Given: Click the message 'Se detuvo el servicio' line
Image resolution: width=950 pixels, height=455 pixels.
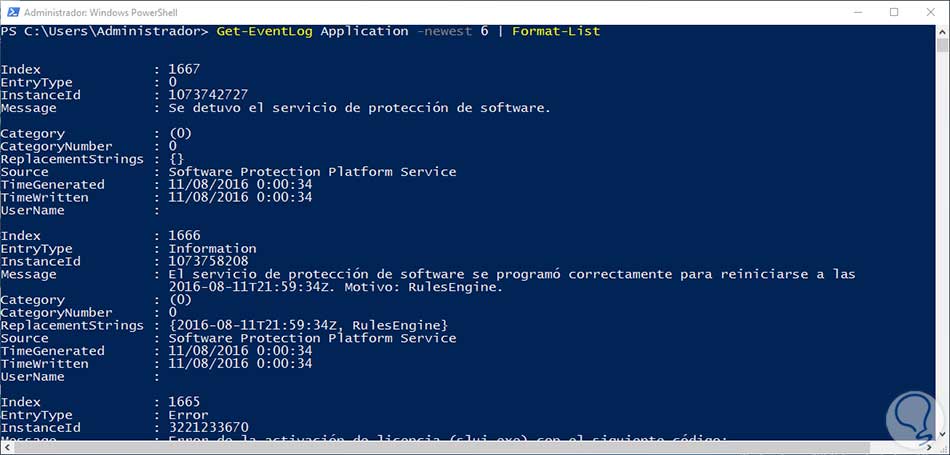Looking at the screenshot, I should click(x=359, y=108).
